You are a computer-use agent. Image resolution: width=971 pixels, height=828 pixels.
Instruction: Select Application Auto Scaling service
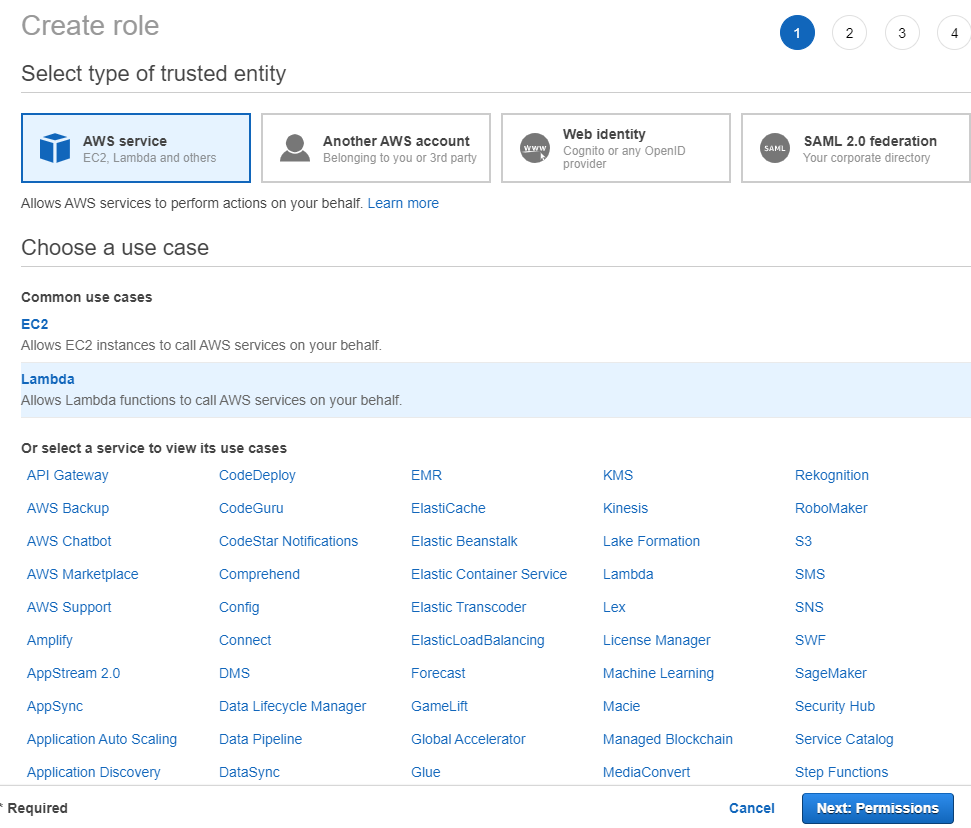pyautogui.click(x=102, y=739)
